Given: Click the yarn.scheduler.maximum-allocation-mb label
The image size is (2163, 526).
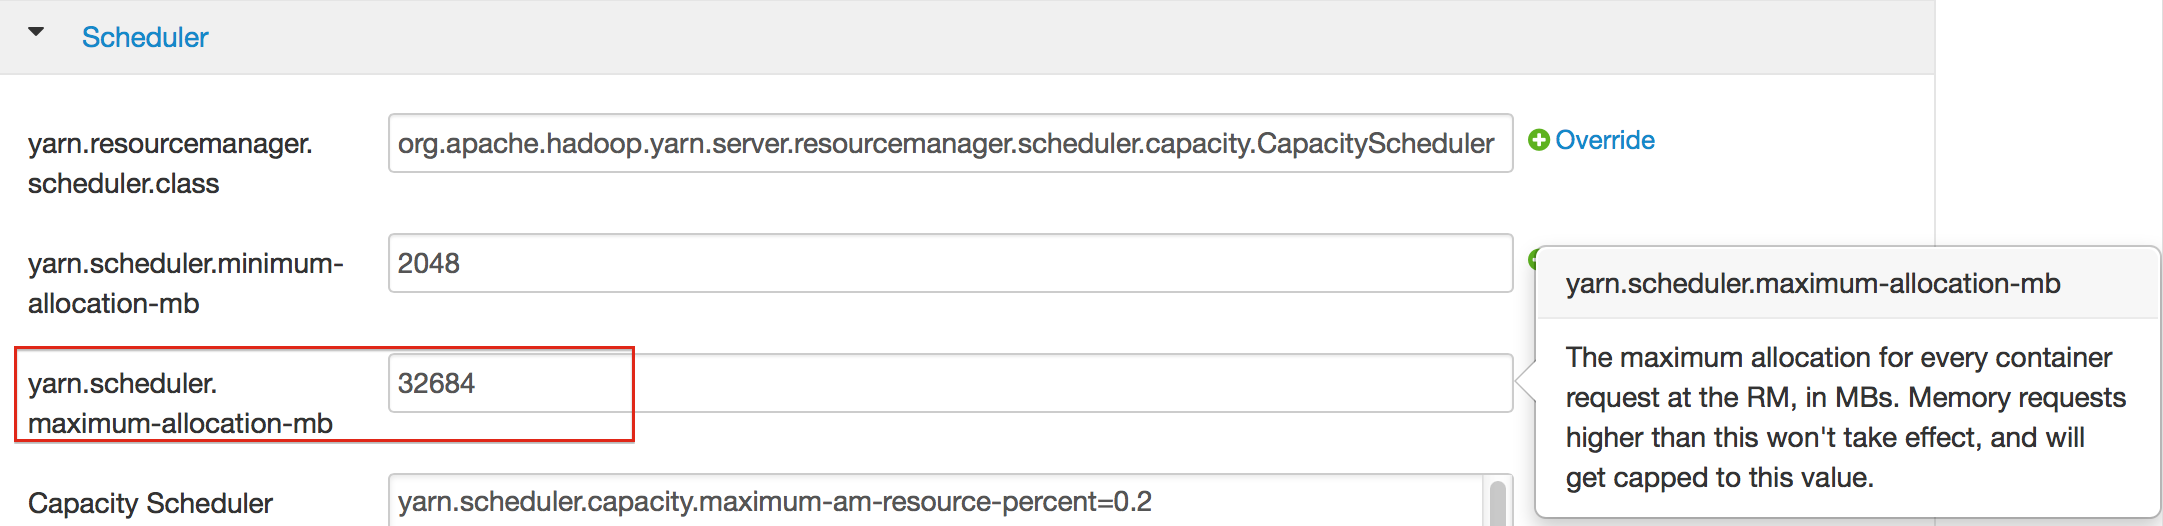Looking at the screenshot, I should (x=180, y=403).
